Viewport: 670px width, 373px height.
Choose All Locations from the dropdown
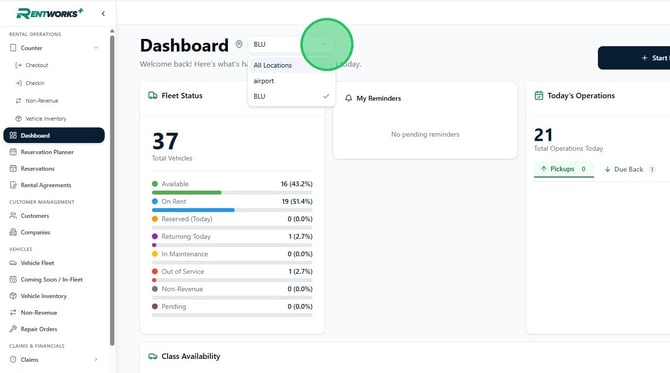[291, 65]
